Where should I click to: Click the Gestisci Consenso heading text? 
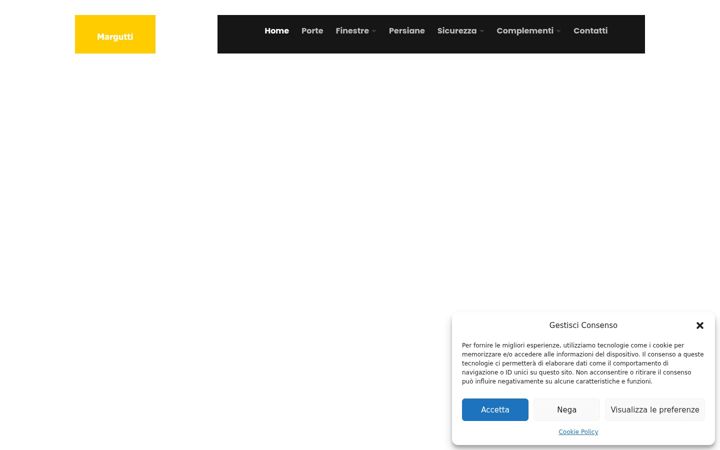click(x=583, y=325)
